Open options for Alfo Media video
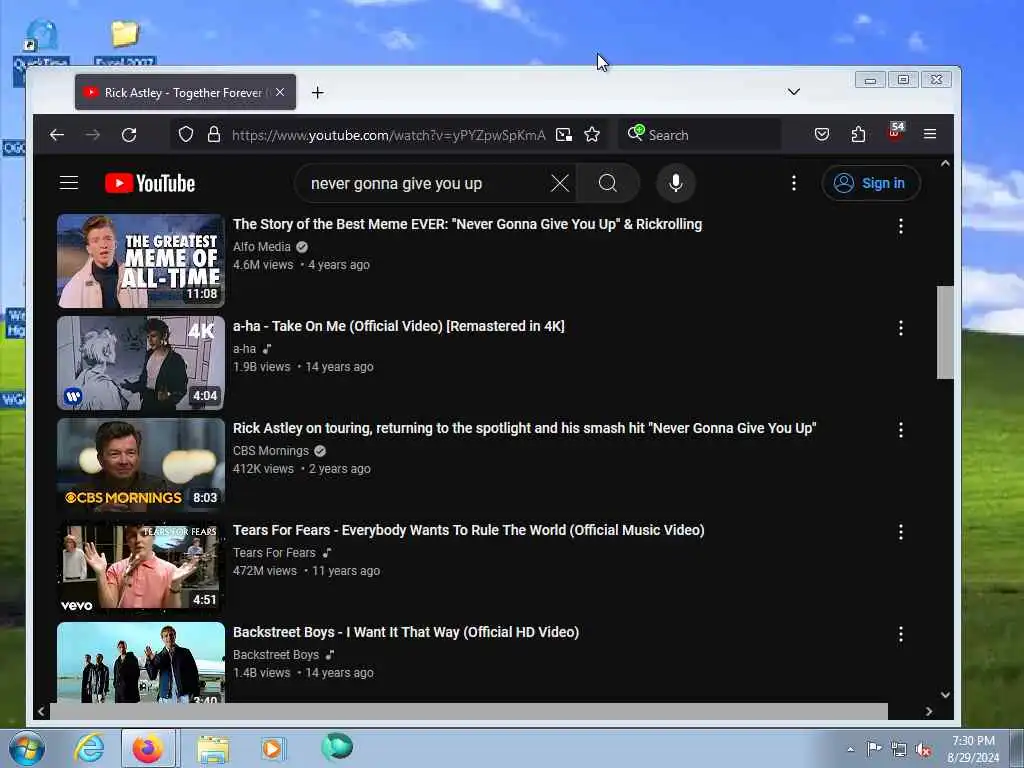 [x=901, y=226]
